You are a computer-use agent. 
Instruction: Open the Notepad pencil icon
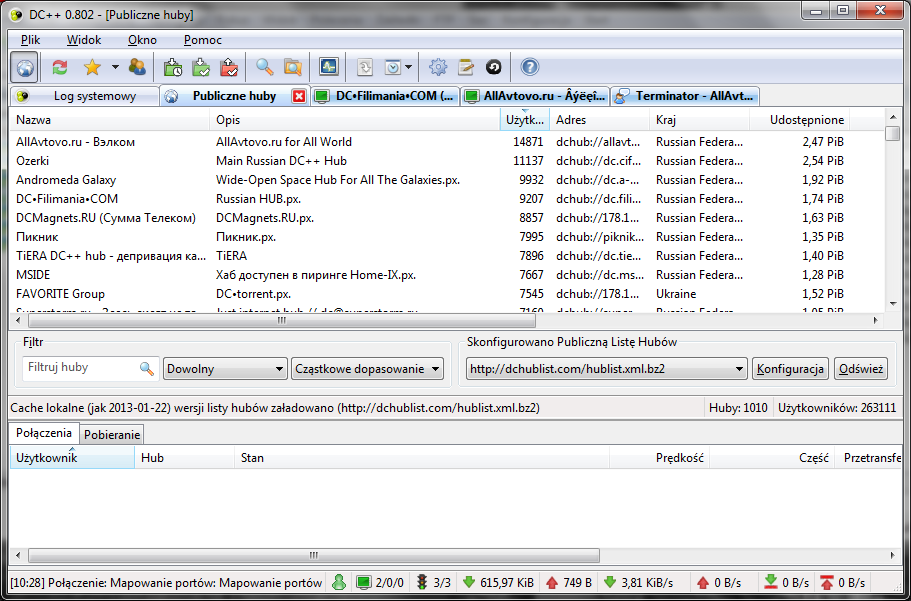[x=465, y=67]
